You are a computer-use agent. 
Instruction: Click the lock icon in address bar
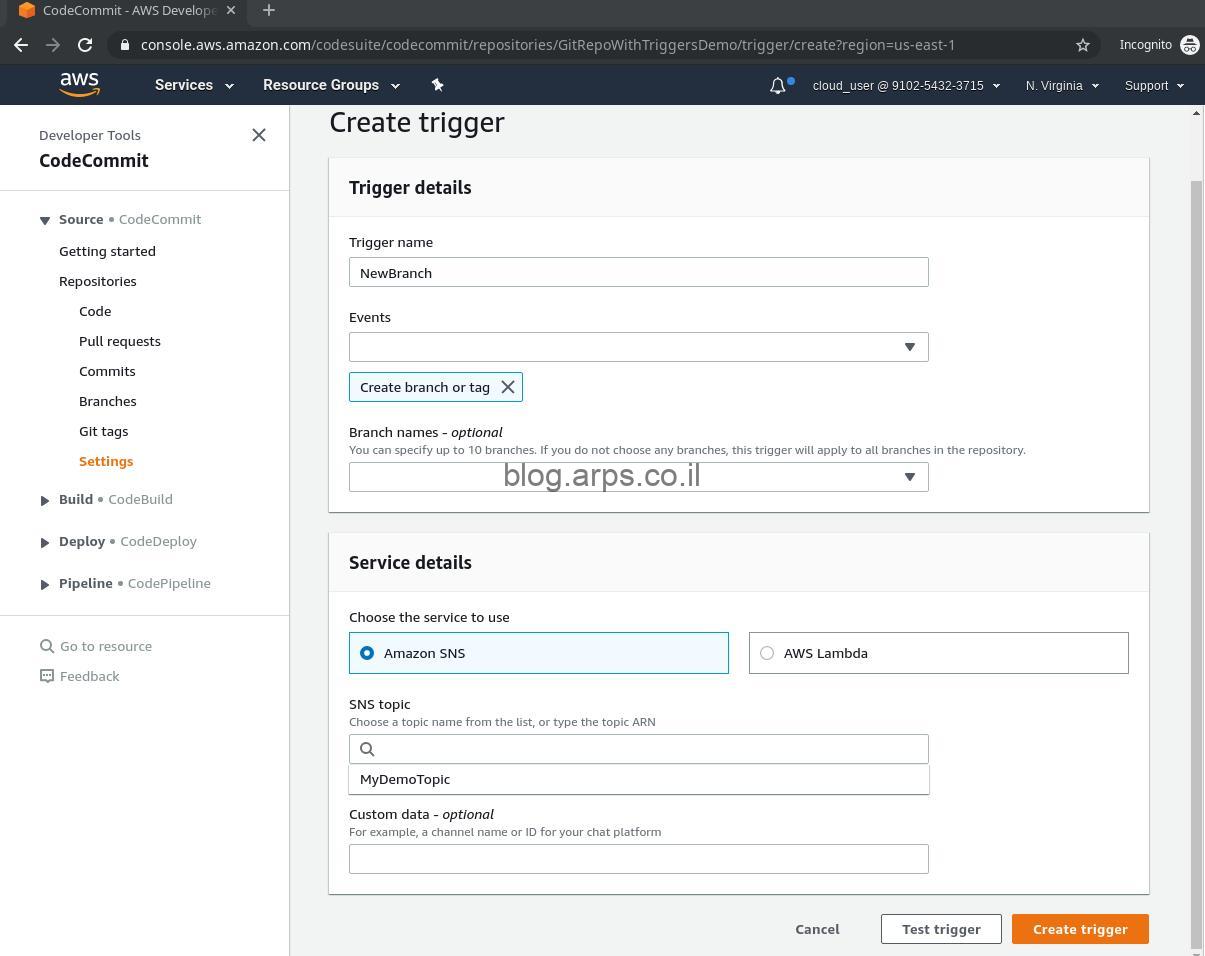click(x=124, y=45)
